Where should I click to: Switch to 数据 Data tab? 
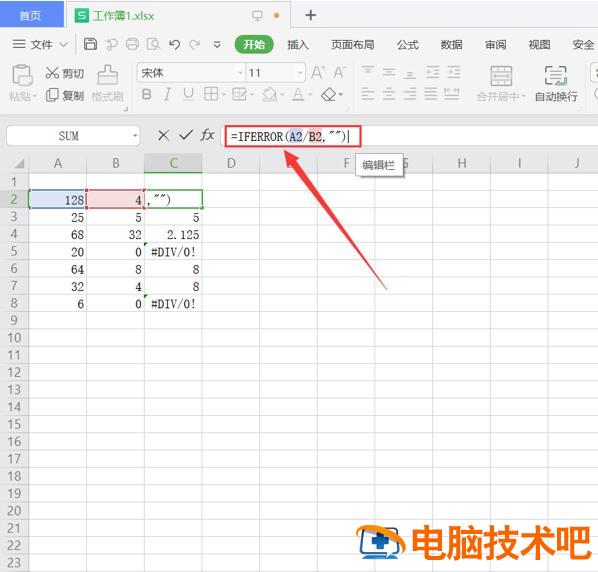coord(452,45)
